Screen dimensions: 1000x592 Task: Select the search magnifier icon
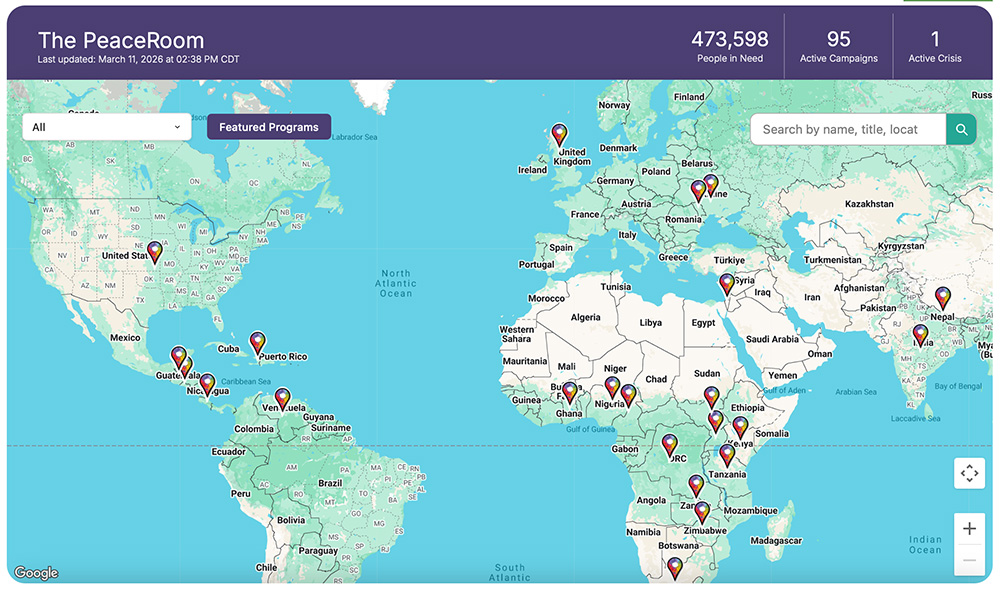pyautogui.click(x=961, y=129)
